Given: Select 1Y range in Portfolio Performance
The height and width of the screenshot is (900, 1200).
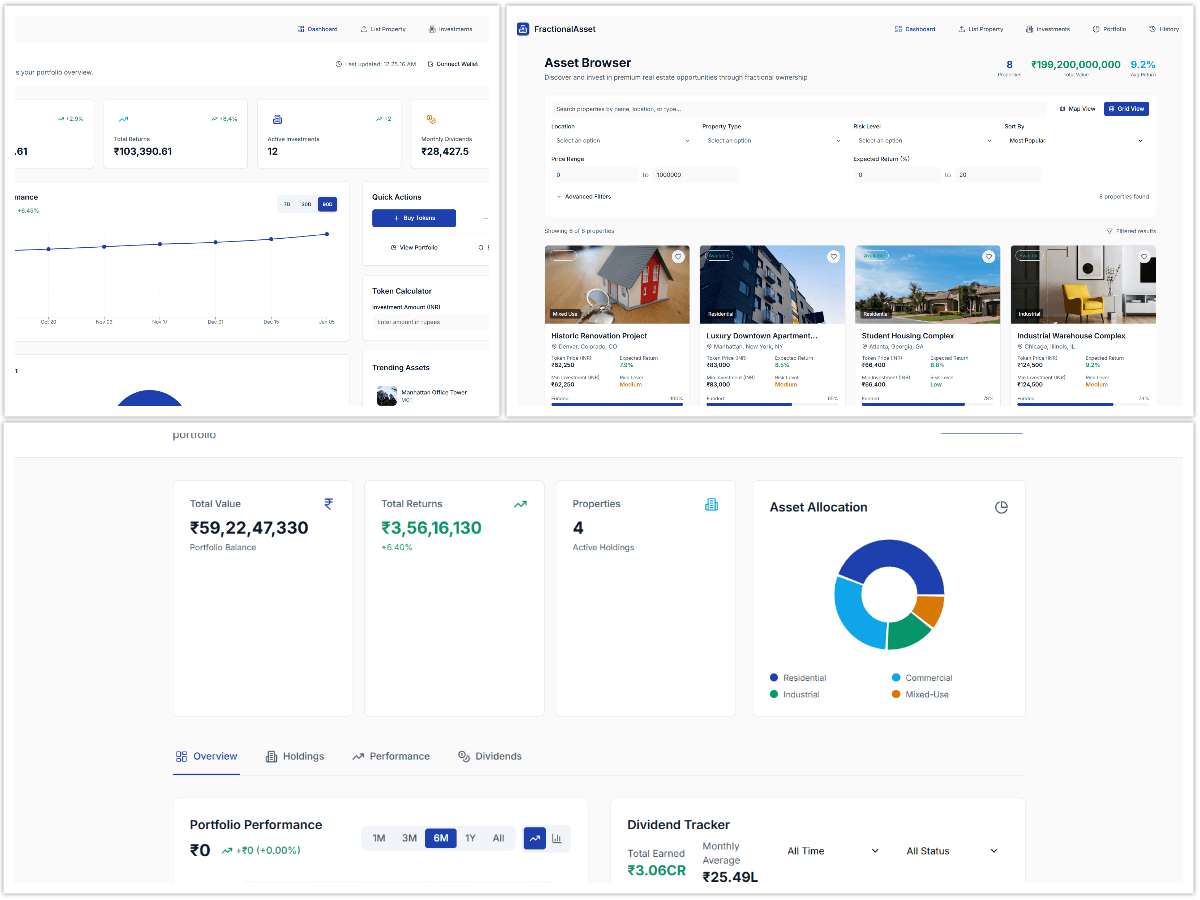Looking at the screenshot, I should tap(470, 838).
